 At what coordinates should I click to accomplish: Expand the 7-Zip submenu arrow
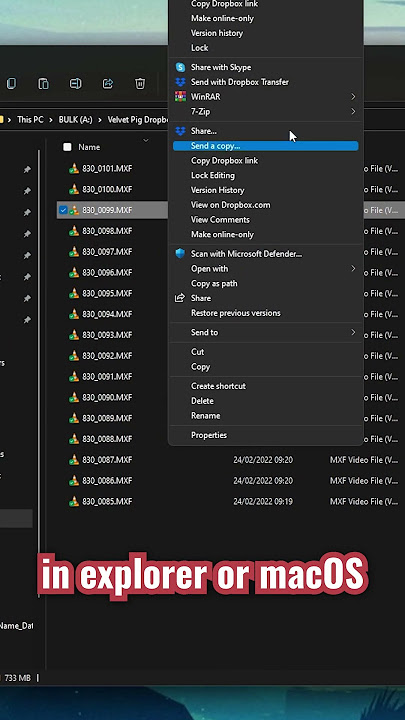(353, 112)
